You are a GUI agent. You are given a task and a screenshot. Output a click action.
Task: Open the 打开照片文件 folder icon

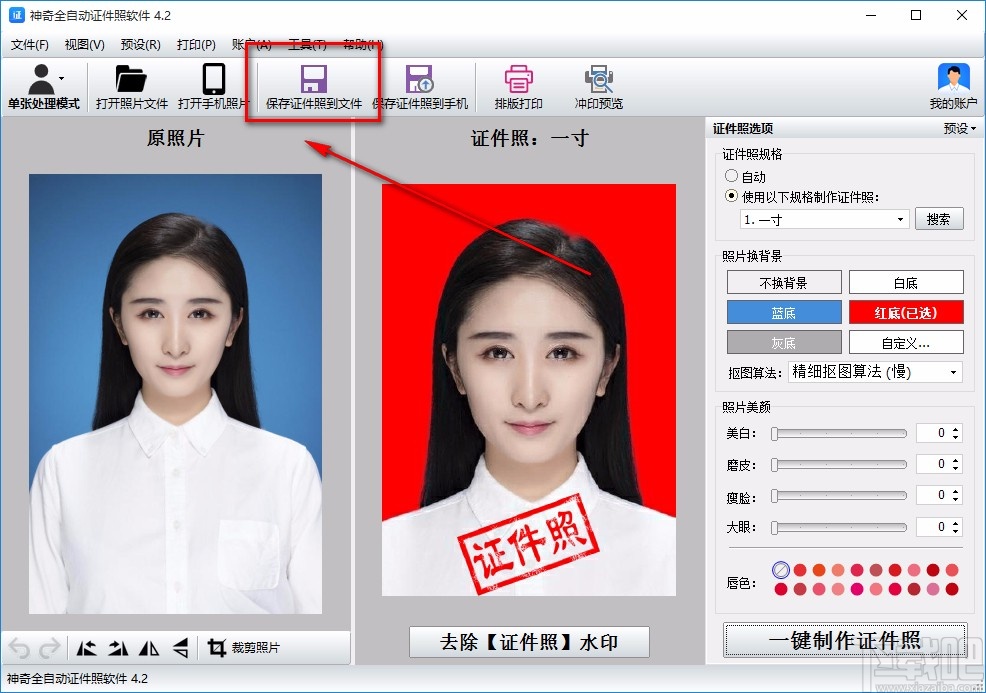[x=131, y=79]
